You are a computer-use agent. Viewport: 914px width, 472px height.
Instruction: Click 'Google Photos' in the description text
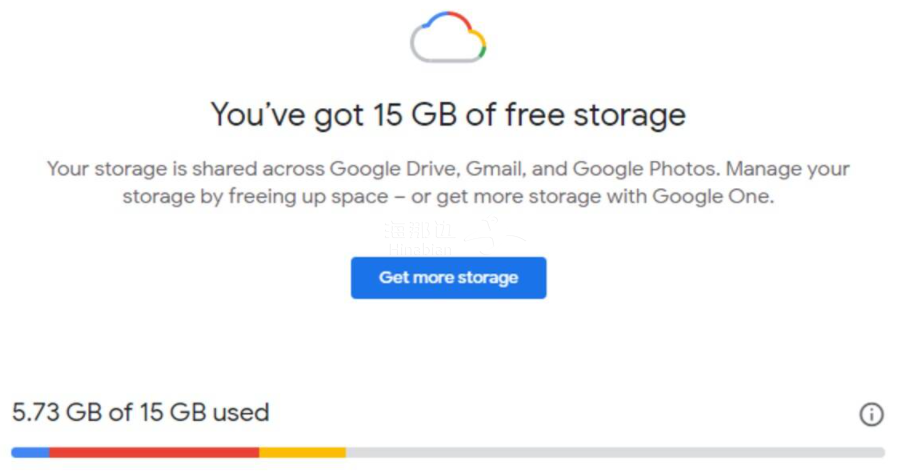click(x=646, y=169)
